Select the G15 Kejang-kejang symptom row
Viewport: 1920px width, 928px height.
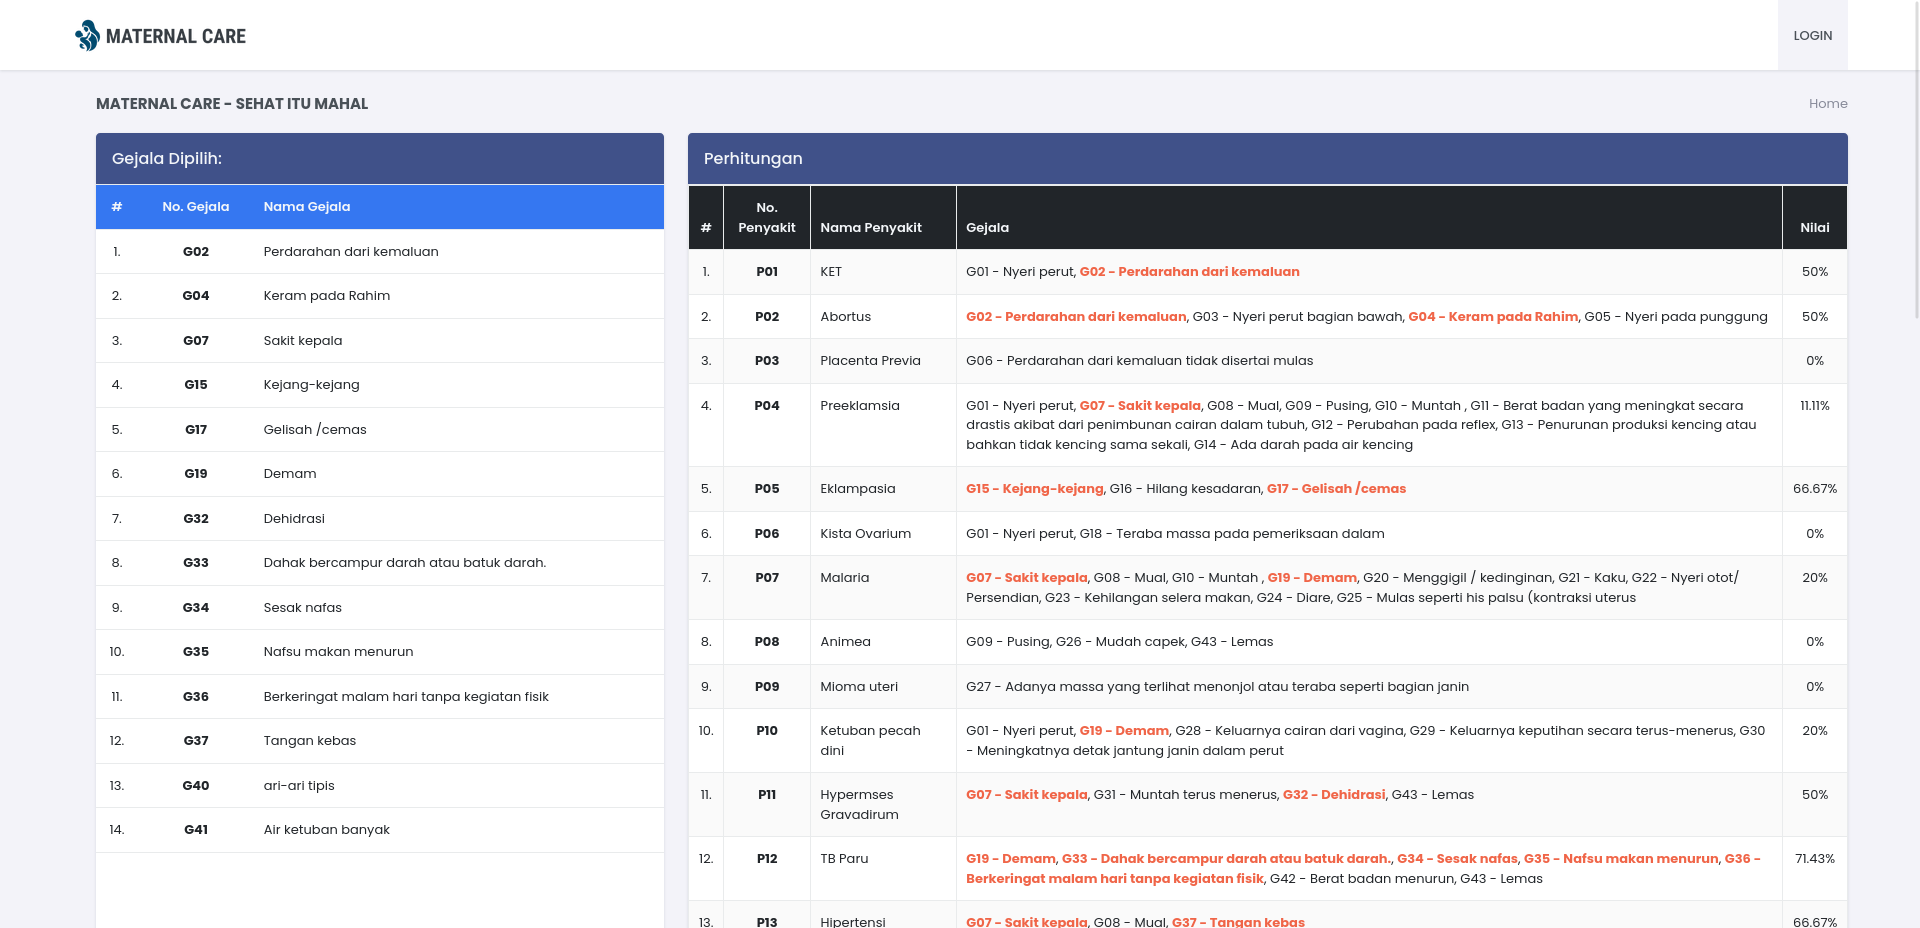tap(380, 385)
